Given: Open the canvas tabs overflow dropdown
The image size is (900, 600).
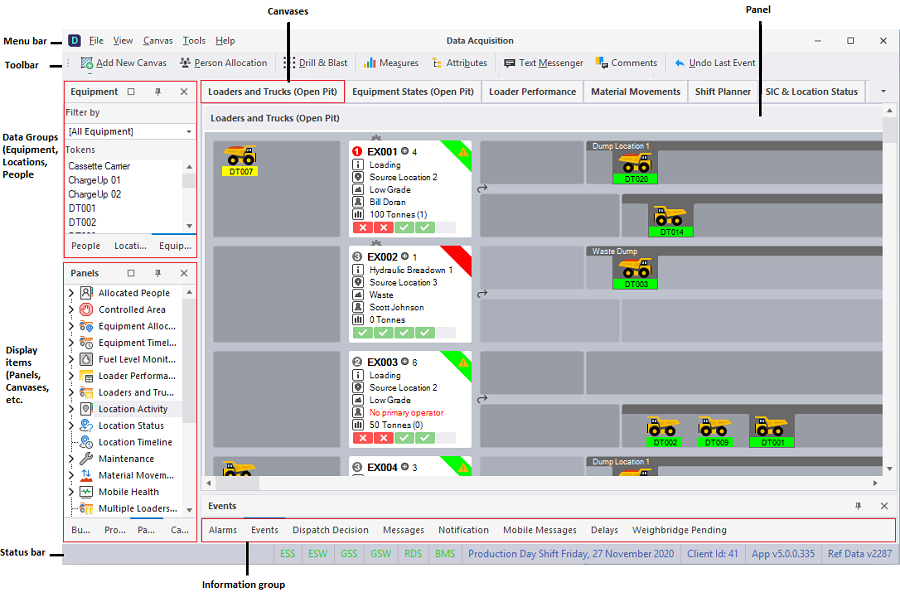Looking at the screenshot, I should (x=883, y=91).
